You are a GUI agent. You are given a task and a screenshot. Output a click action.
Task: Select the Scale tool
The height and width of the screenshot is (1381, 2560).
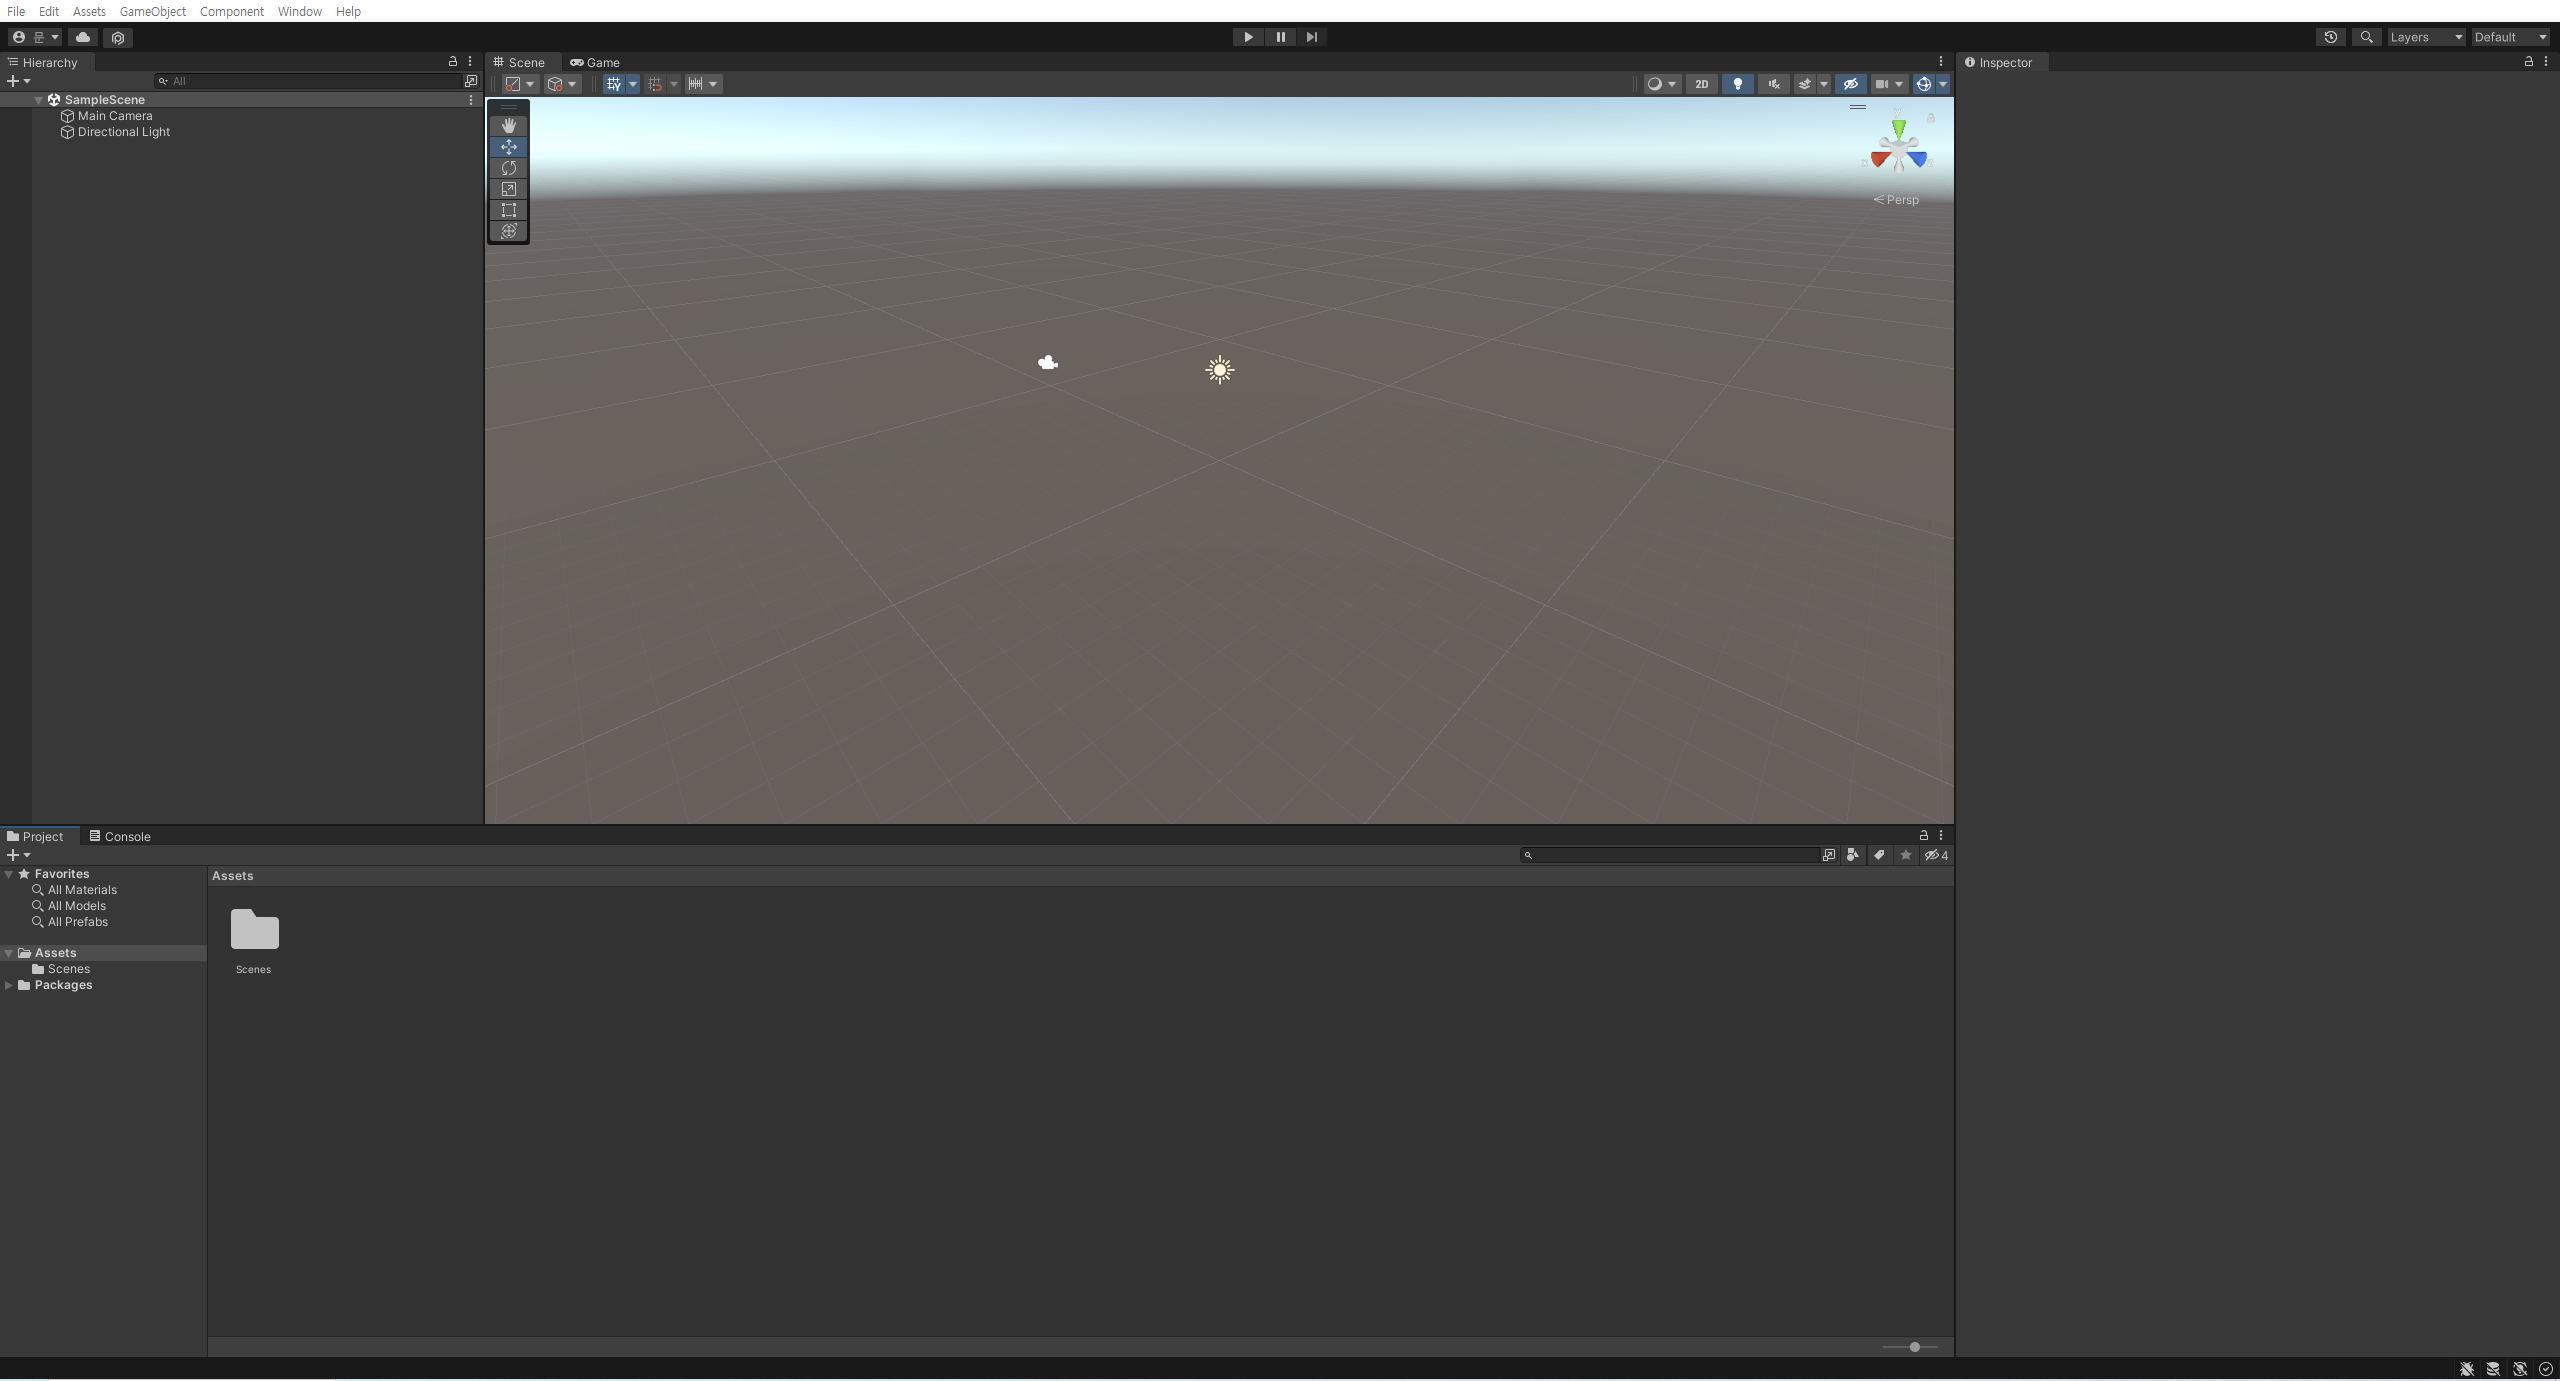coord(509,189)
